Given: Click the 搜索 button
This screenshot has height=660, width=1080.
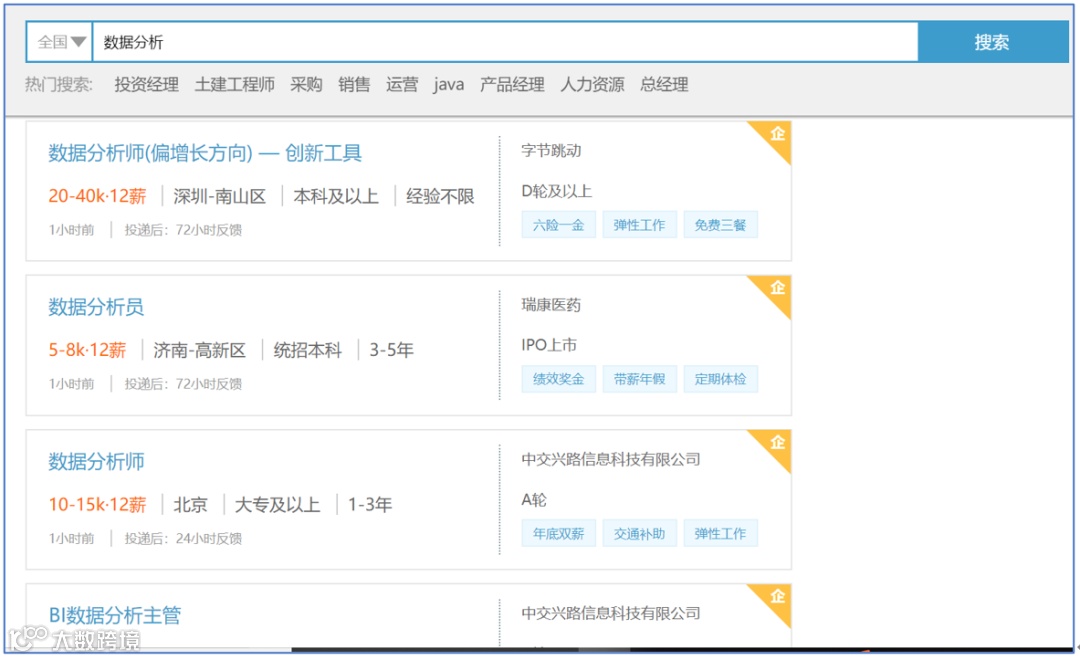Looking at the screenshot, I should tap(993, 42).
